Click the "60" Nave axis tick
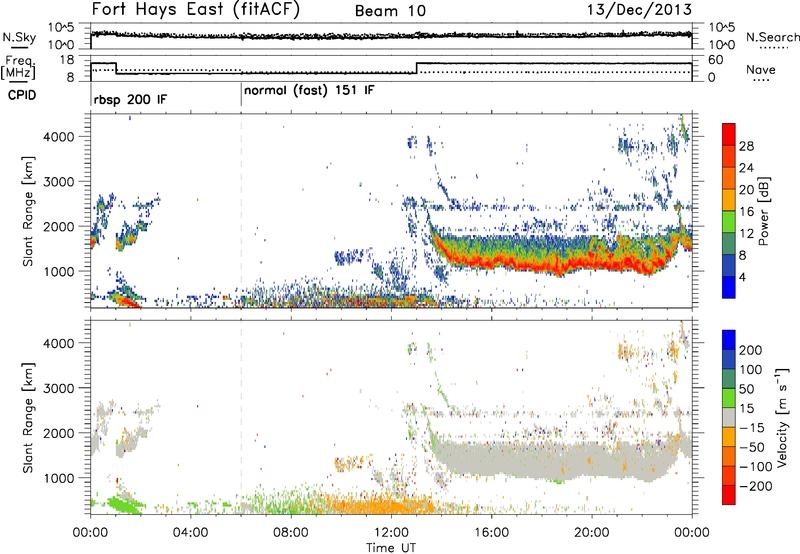 point(715,60)
